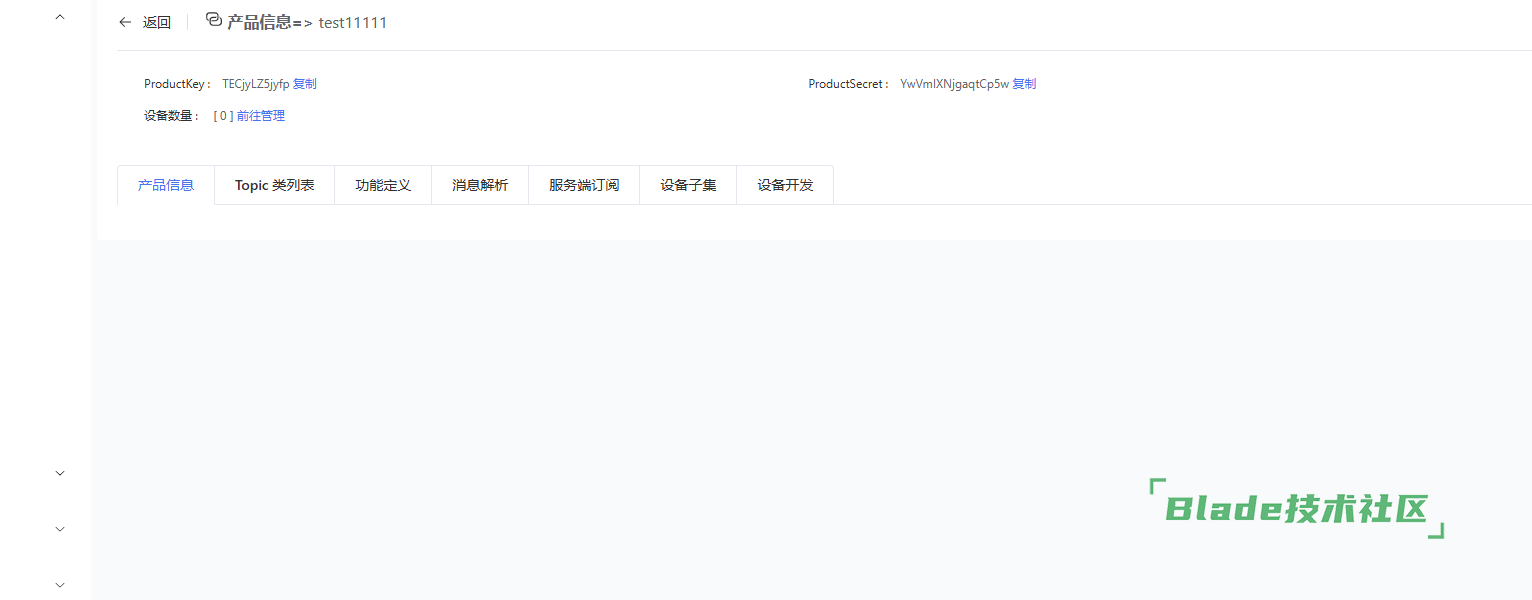Copy the ProductKey using its 复制 link
This screenshot has width=1532, height=600.
point(304,84)
